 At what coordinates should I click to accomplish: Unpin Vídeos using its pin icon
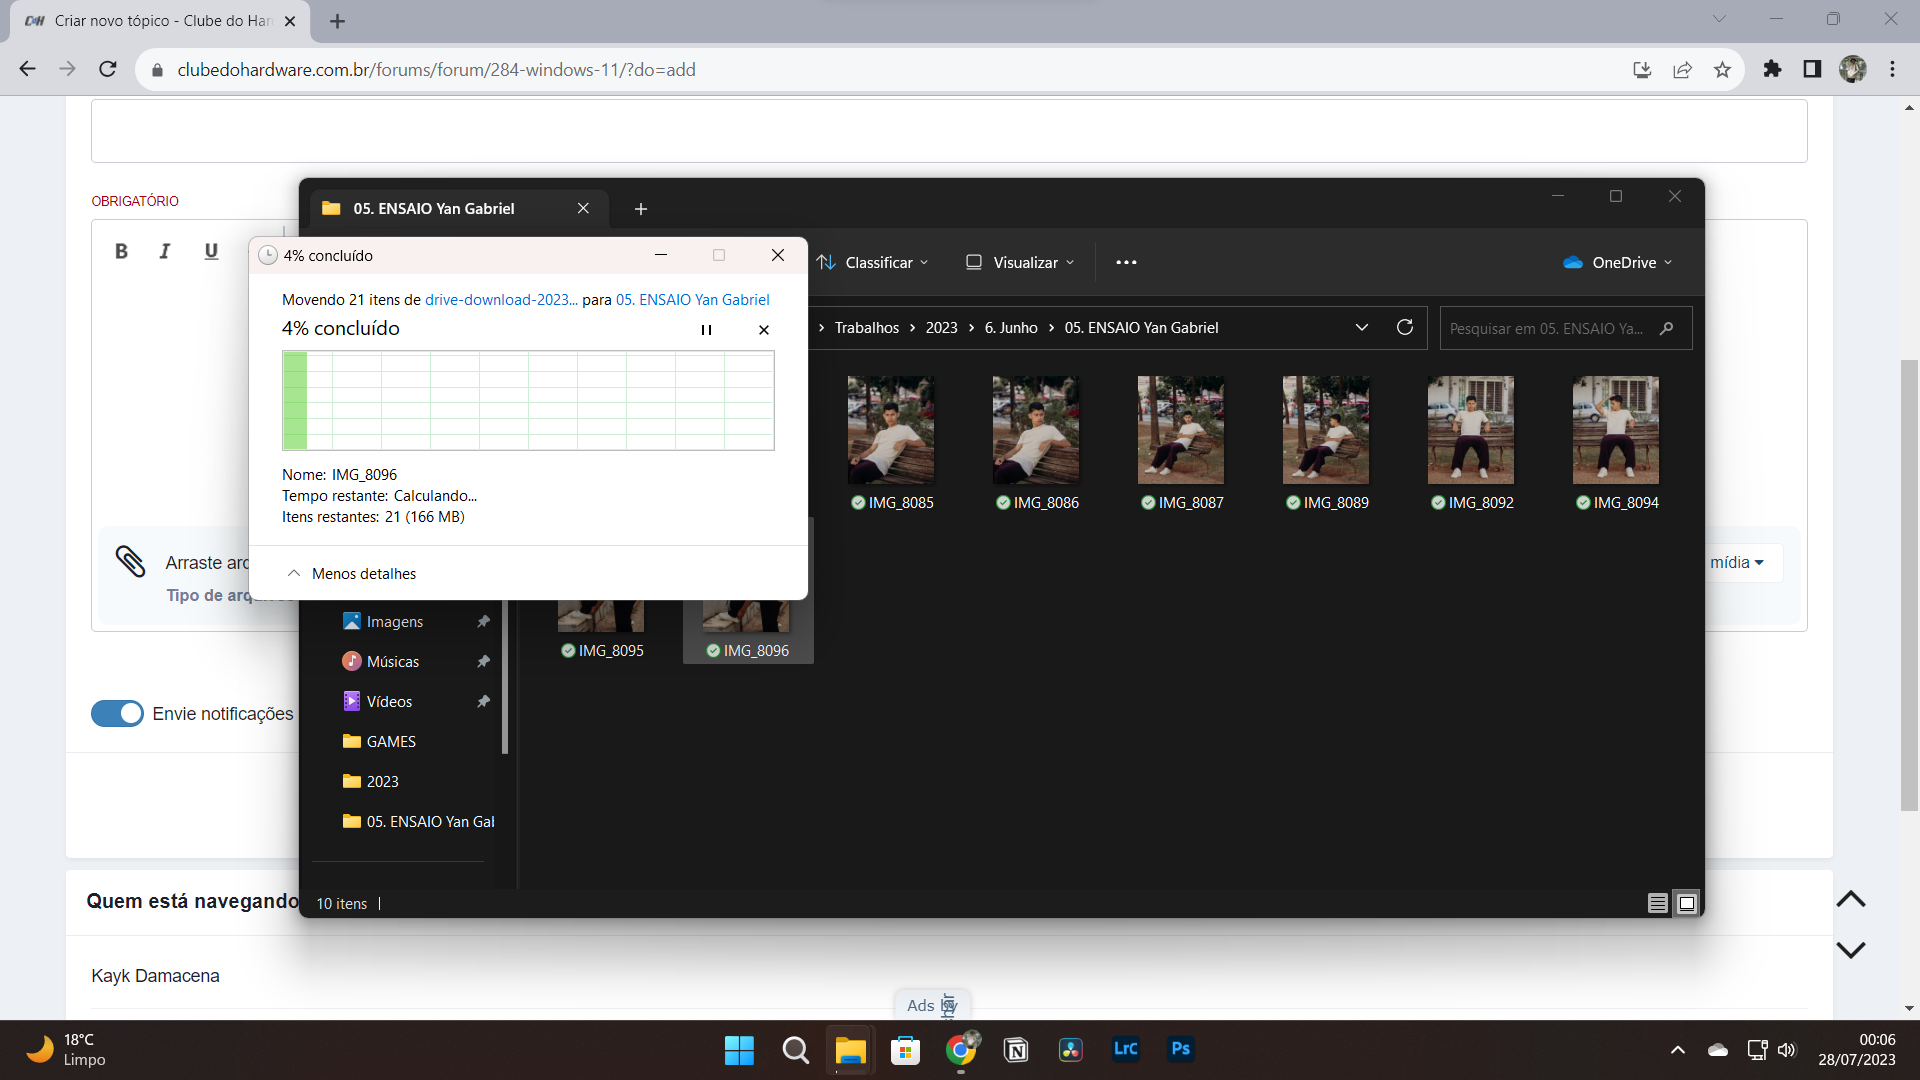click(483, 702)
